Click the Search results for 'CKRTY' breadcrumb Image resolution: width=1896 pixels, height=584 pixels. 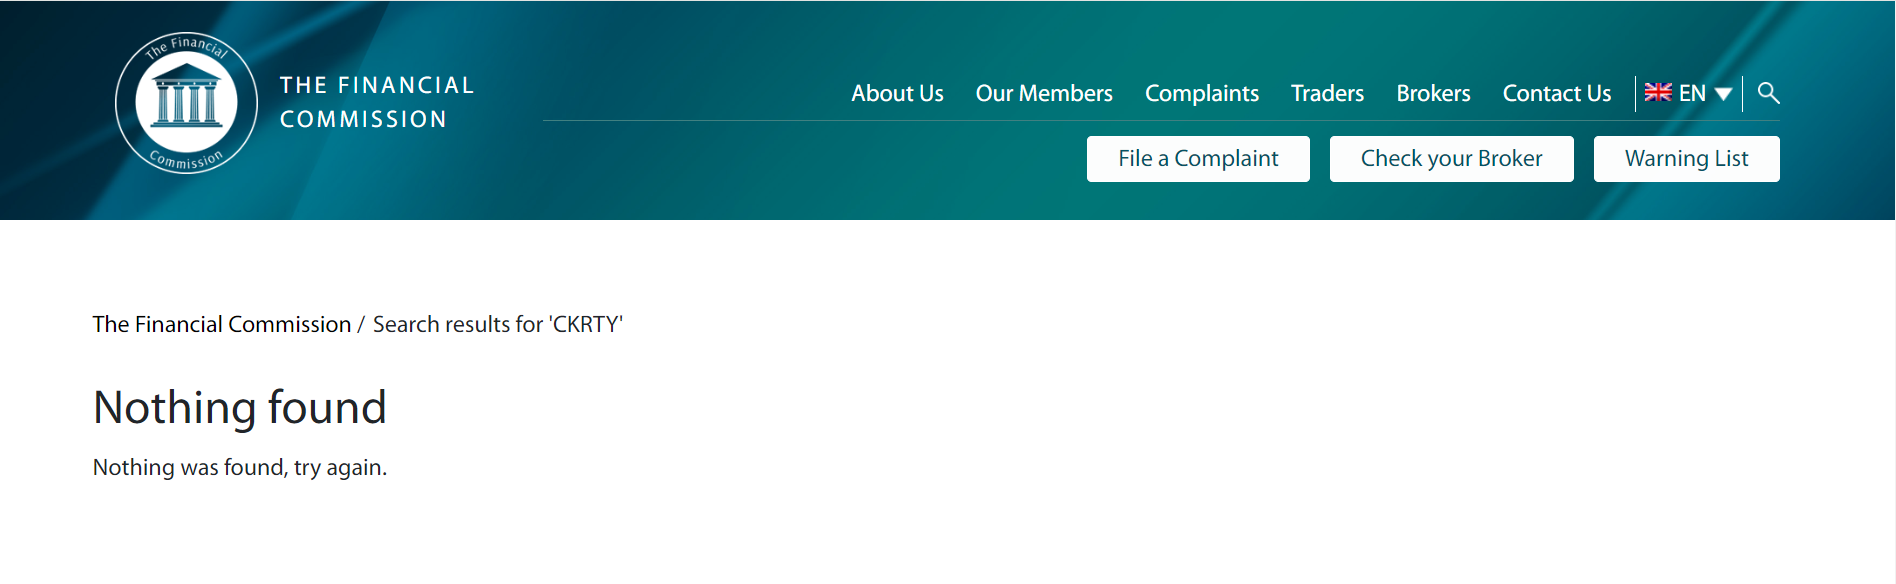point(498,324)
